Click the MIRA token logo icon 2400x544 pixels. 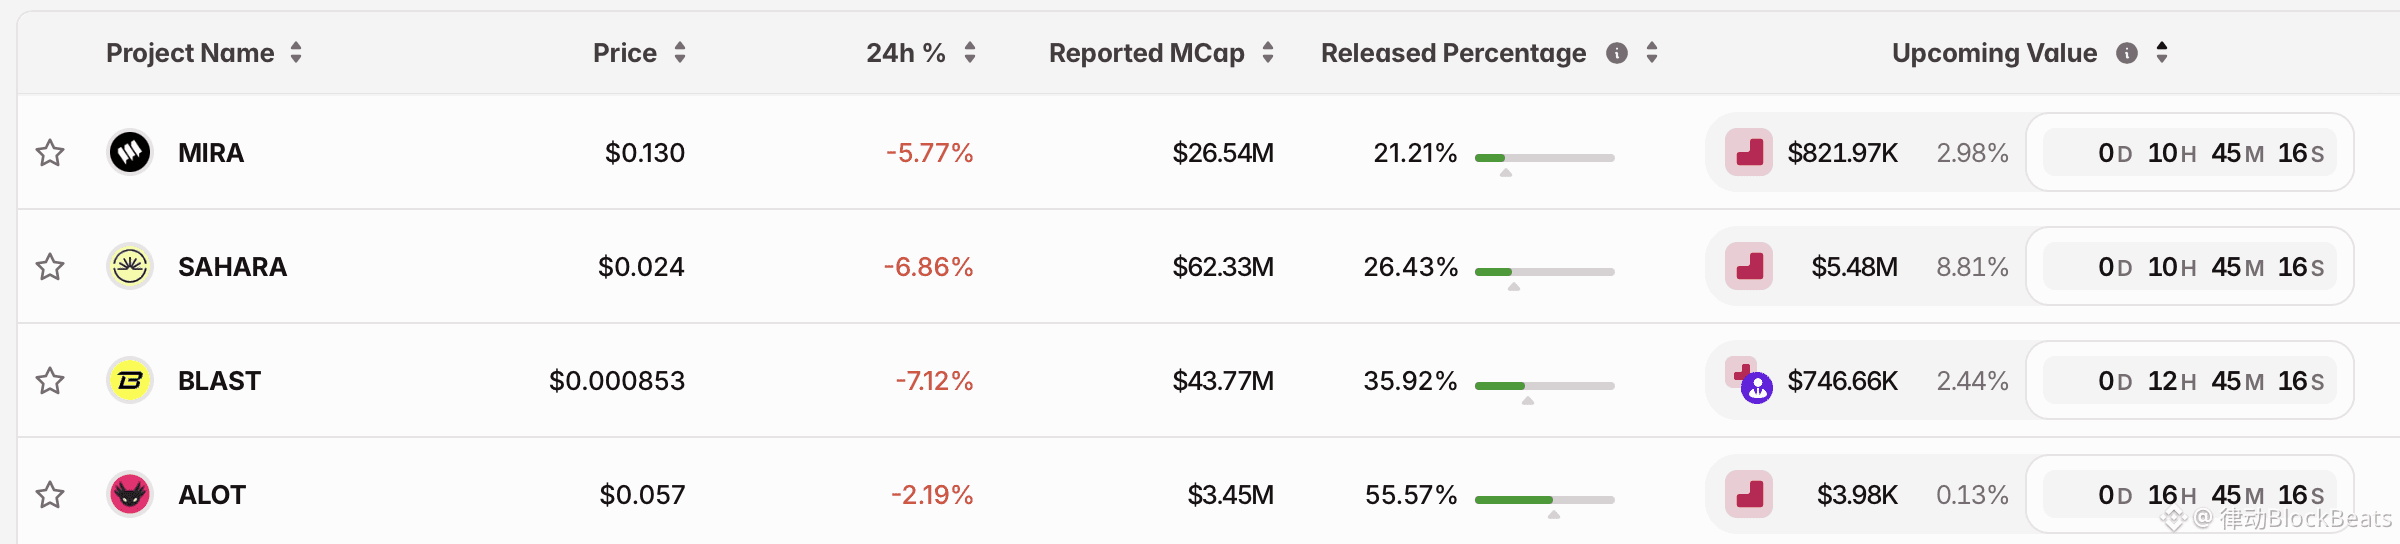(129, 153)
